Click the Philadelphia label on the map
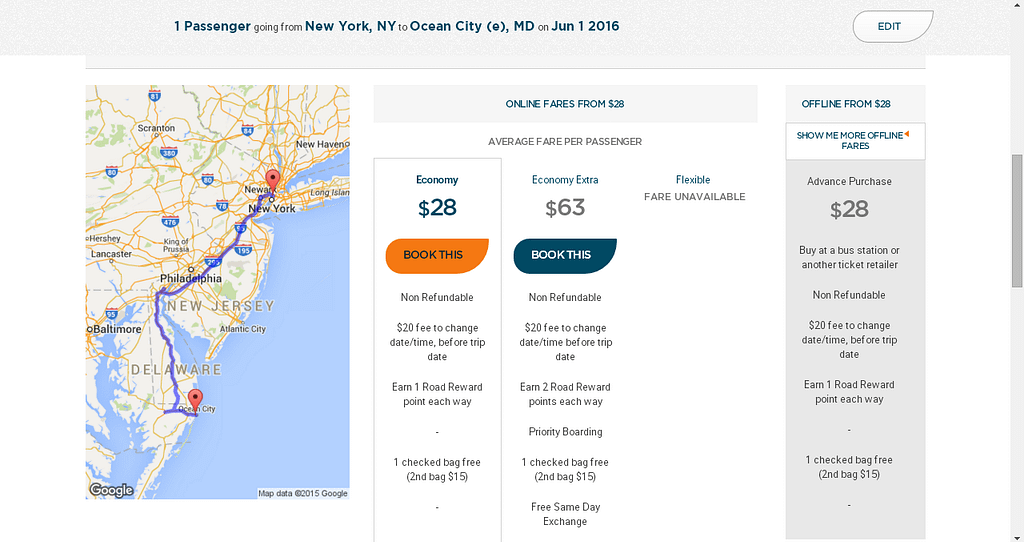 [190, 278]
